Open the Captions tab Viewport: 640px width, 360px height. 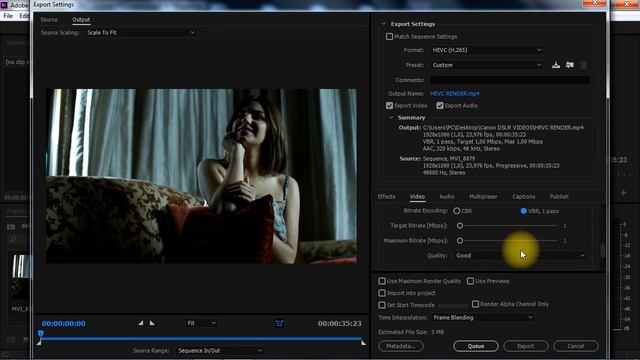(x=524, y=197)
